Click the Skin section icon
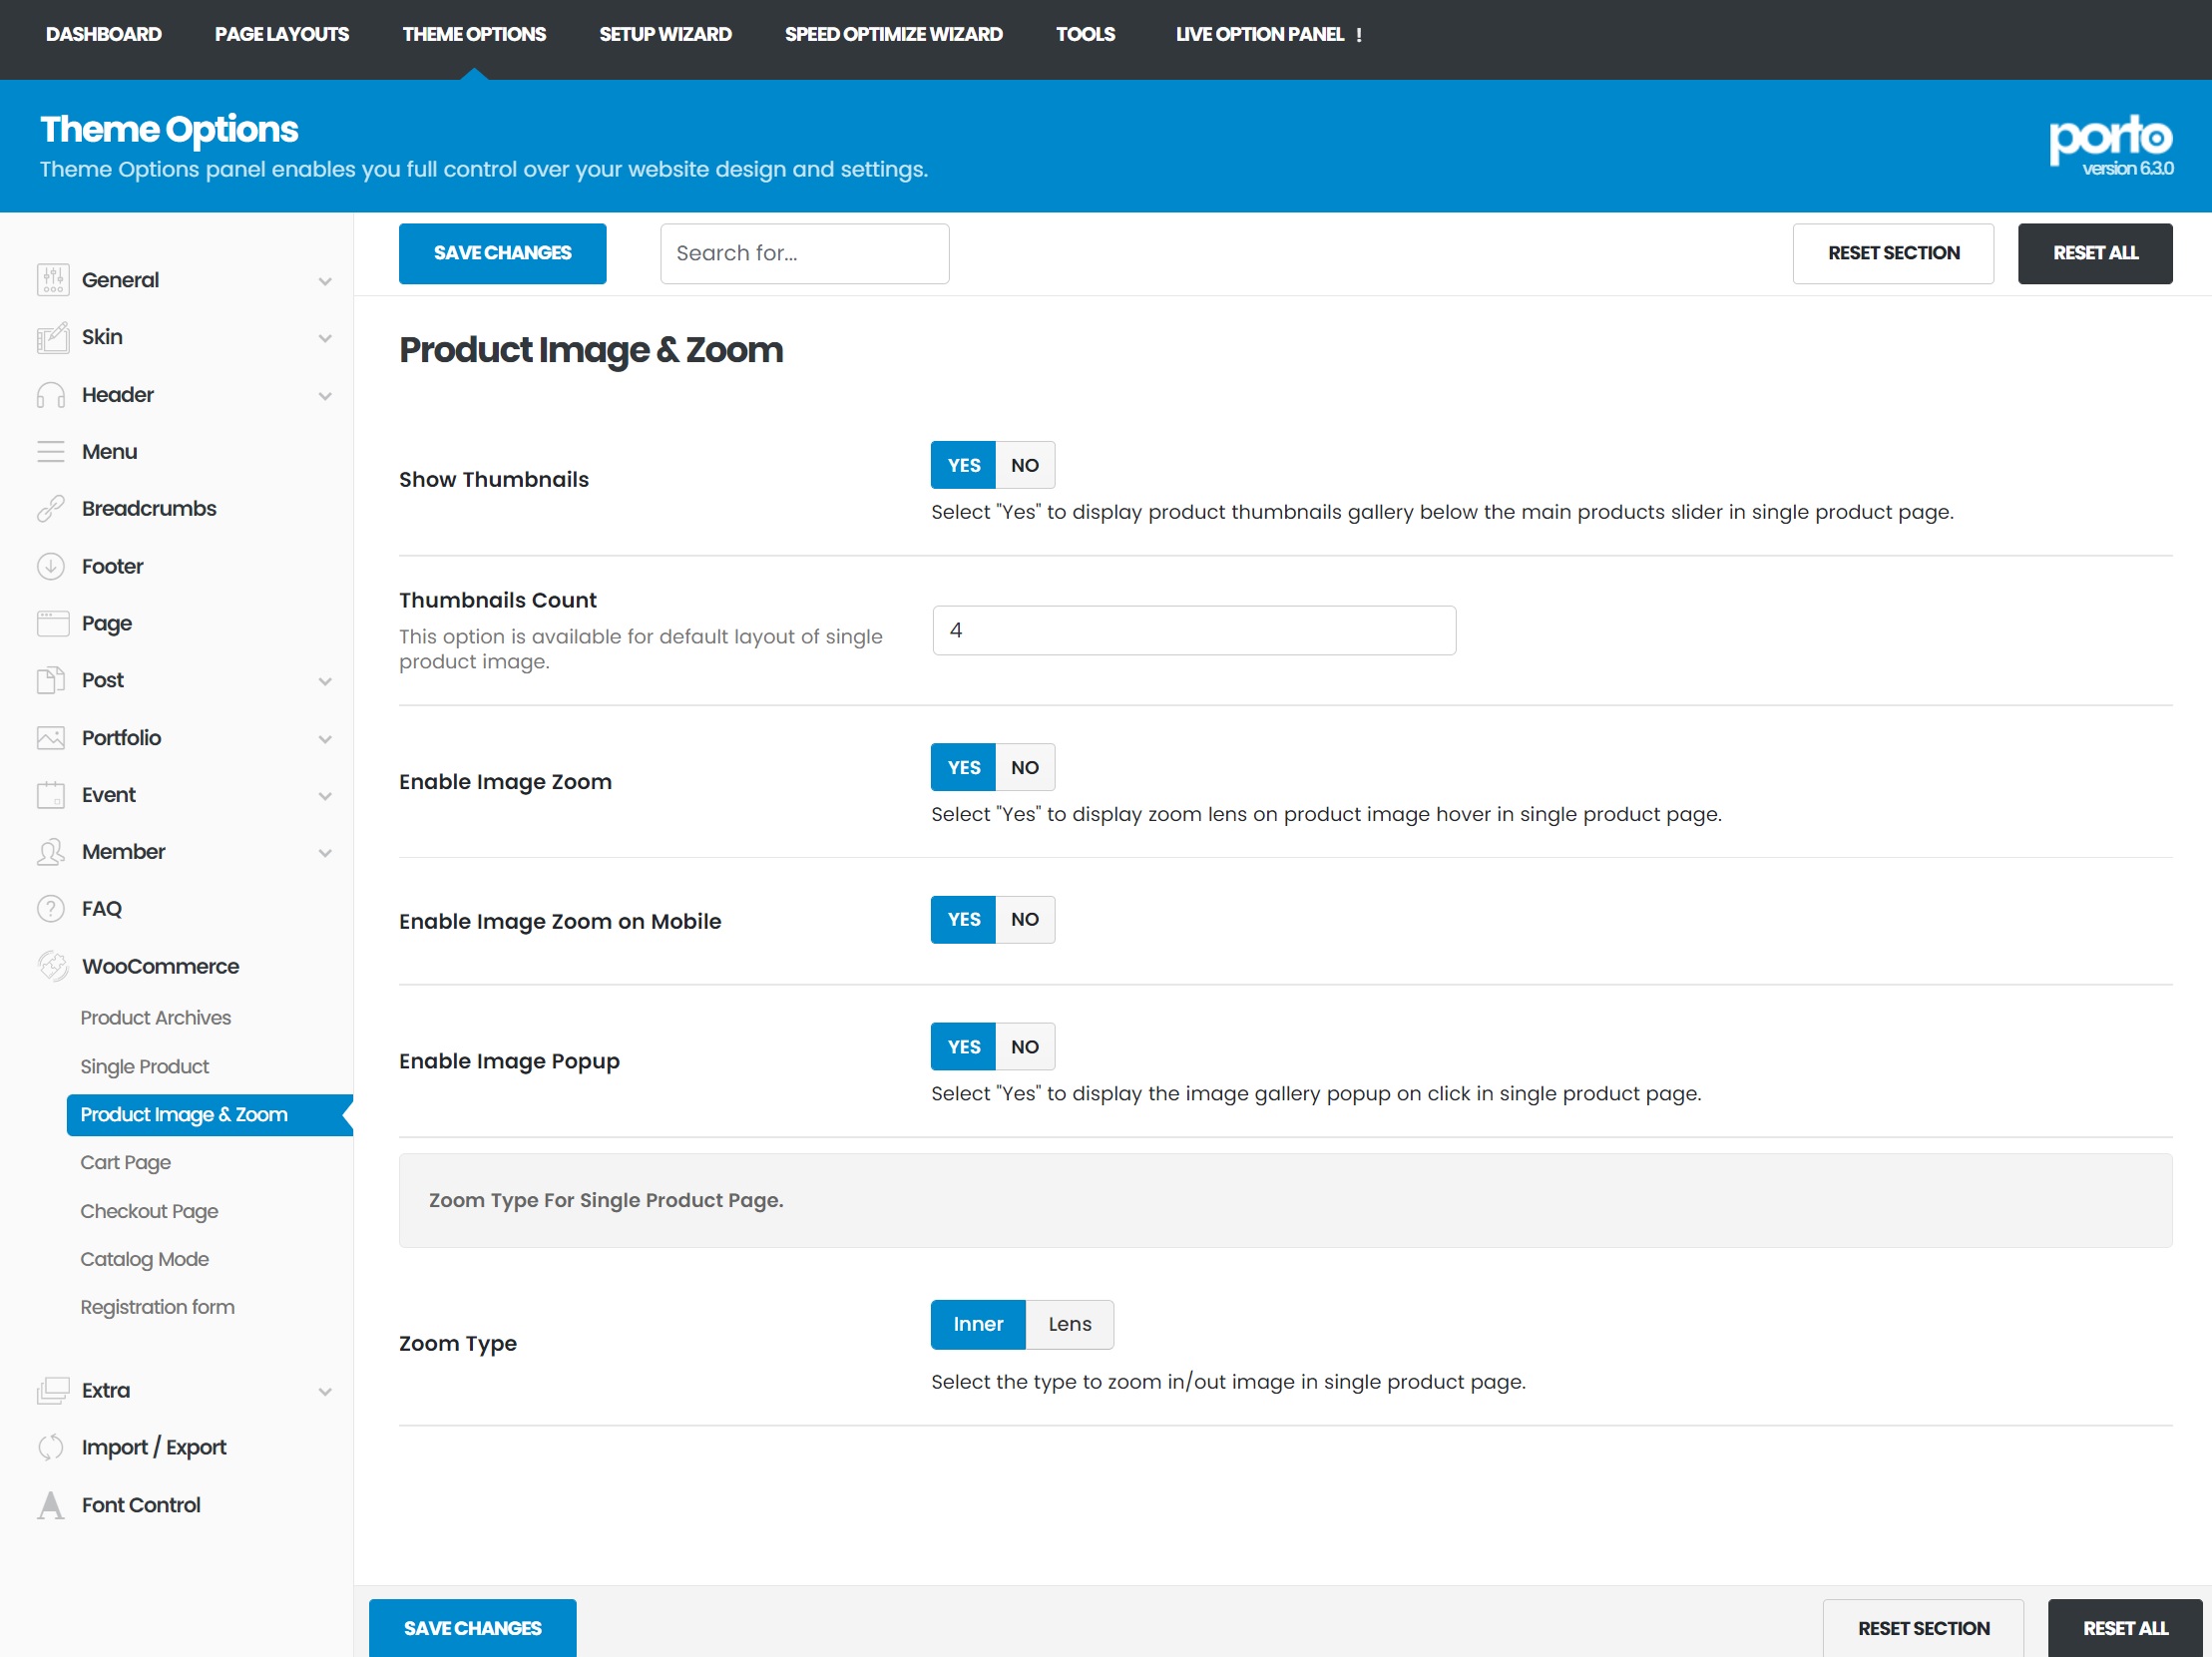This screenshot has height=1657, width=2212. pyautogui.click(x=52, y=338)
